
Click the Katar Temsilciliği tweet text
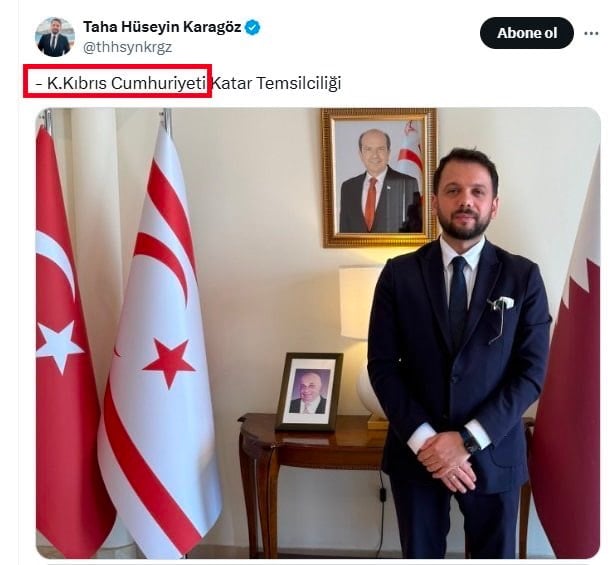(x=276, y=83)
